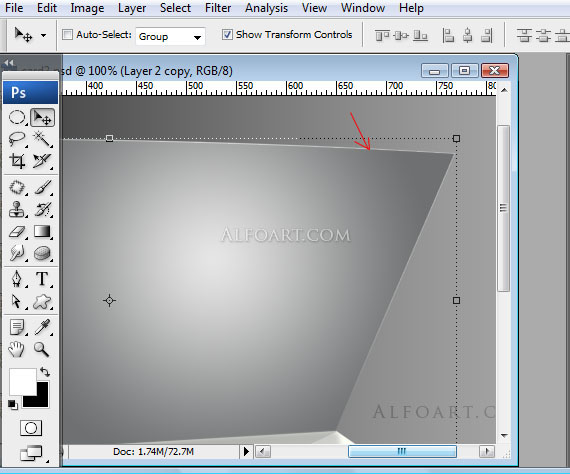Align left edges of layers
This screenshot has width=570, height=474.
[448, 35]
